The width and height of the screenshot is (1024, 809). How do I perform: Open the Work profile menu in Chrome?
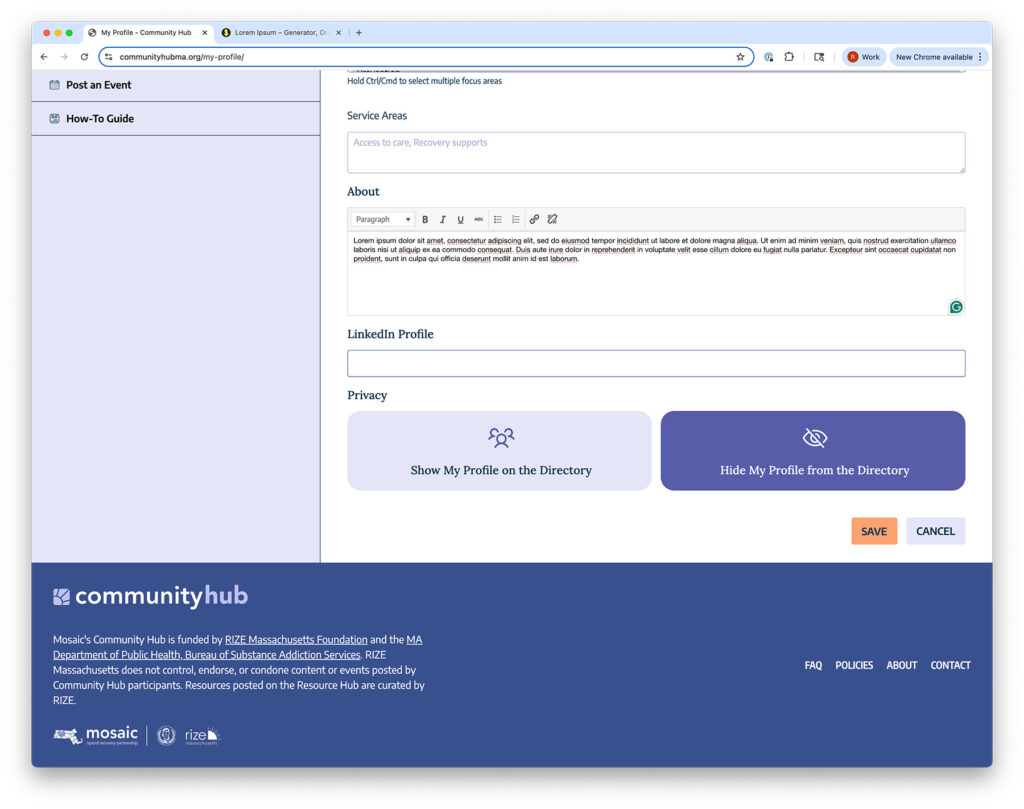click(x=864, y=57)
